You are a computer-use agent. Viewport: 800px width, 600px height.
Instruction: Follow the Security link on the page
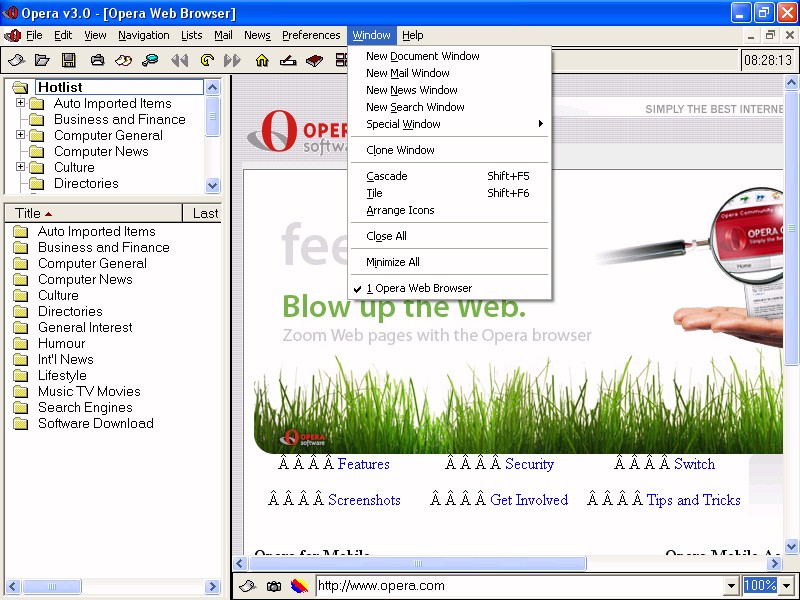pyautogui.click(x=529, y=464)
